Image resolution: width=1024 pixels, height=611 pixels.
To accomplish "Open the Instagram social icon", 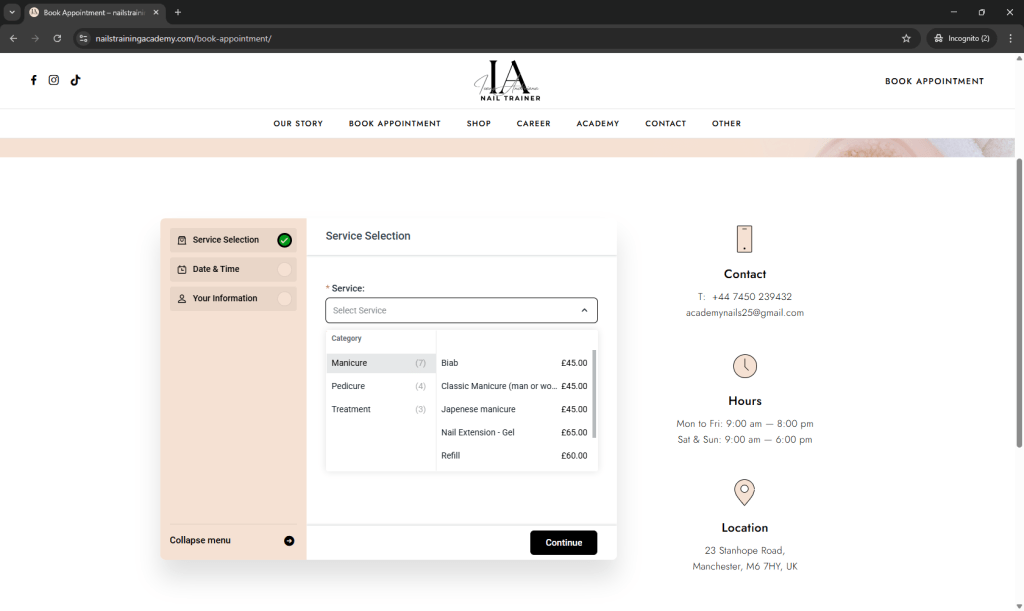I will tap(54, 80).
